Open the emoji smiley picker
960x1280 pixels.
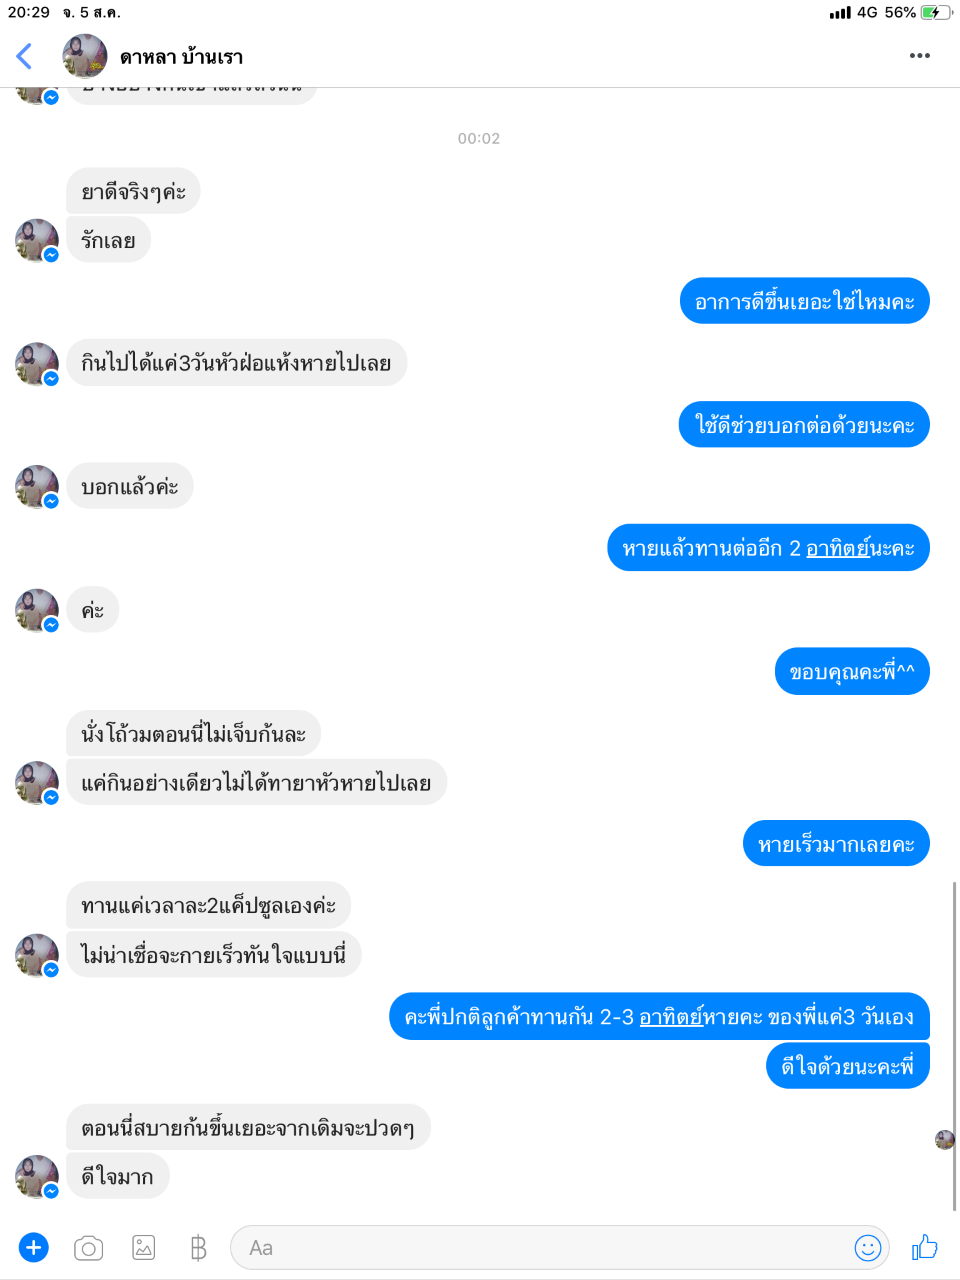click(x=868, y=1247)
